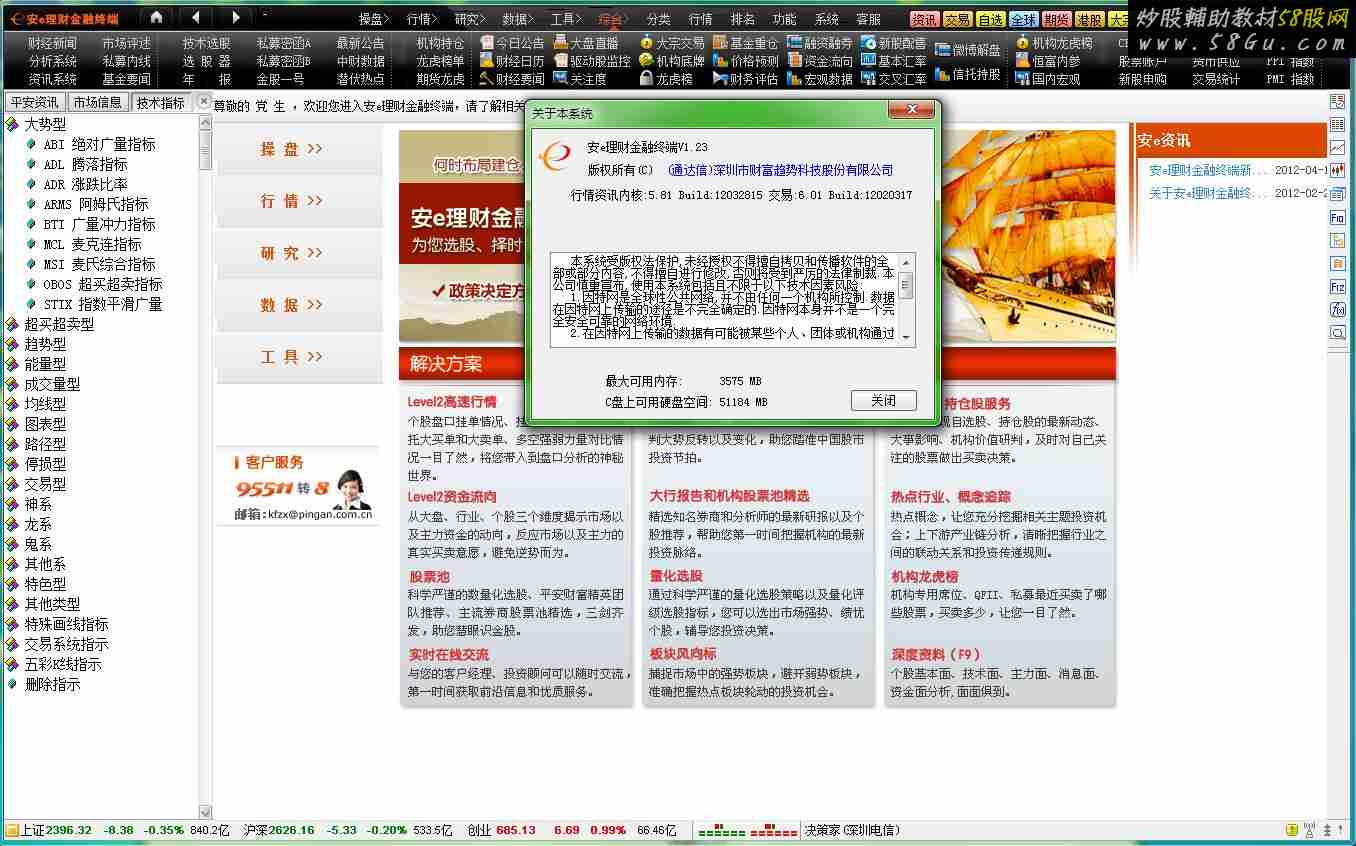Click the 资讯 quick button at top right
Image resolution: width=1356 pixels, height=846 pixels.
[924, 19]
